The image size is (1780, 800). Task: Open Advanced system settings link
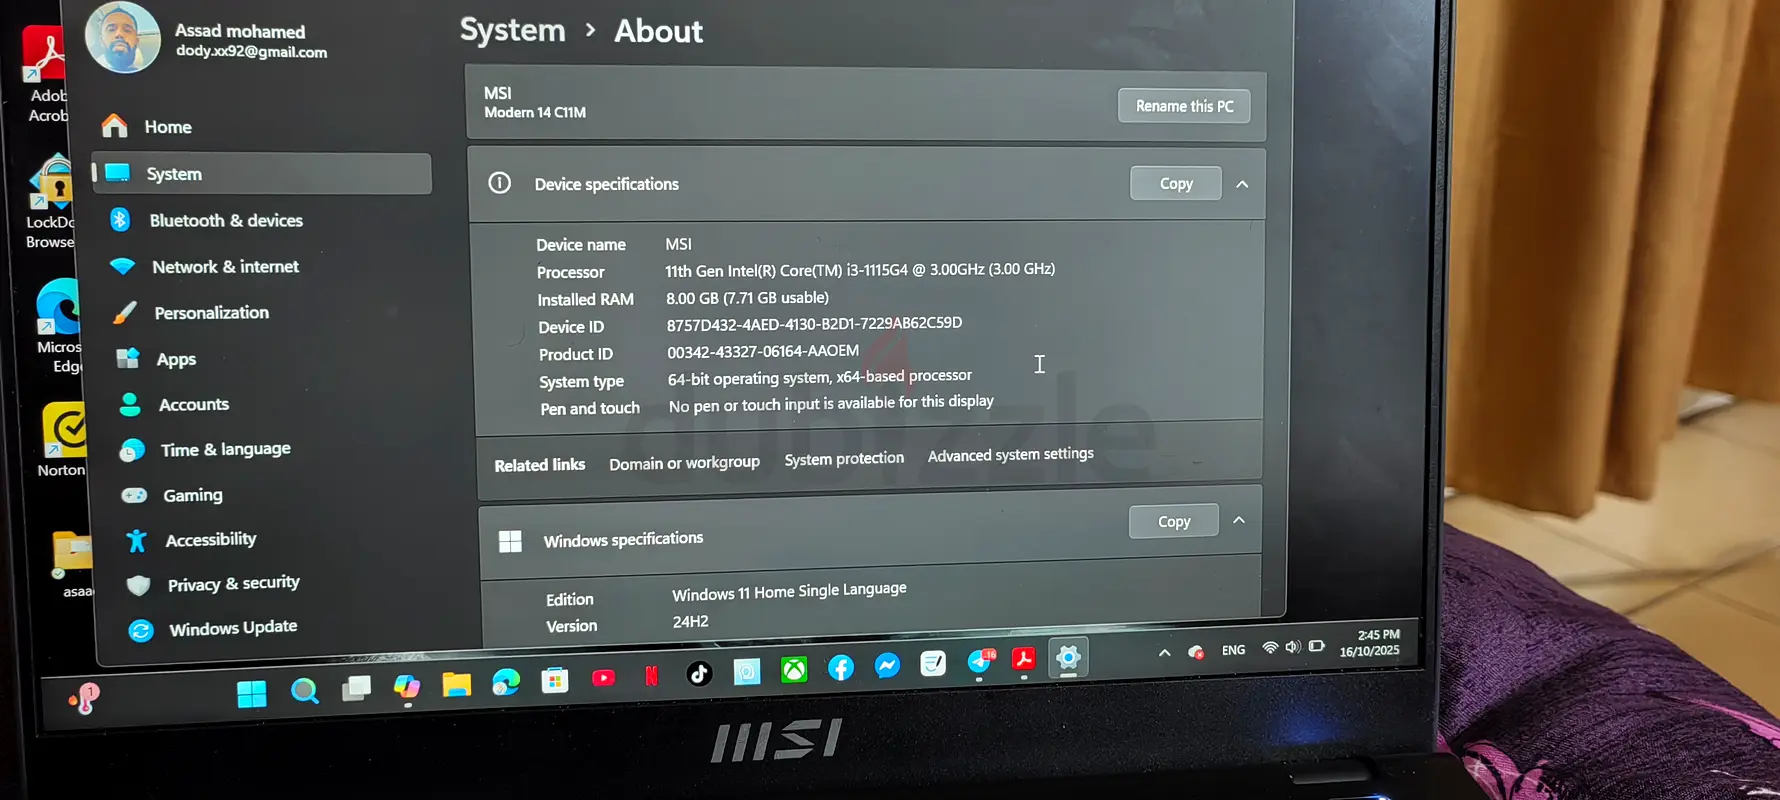point(1010,455)
